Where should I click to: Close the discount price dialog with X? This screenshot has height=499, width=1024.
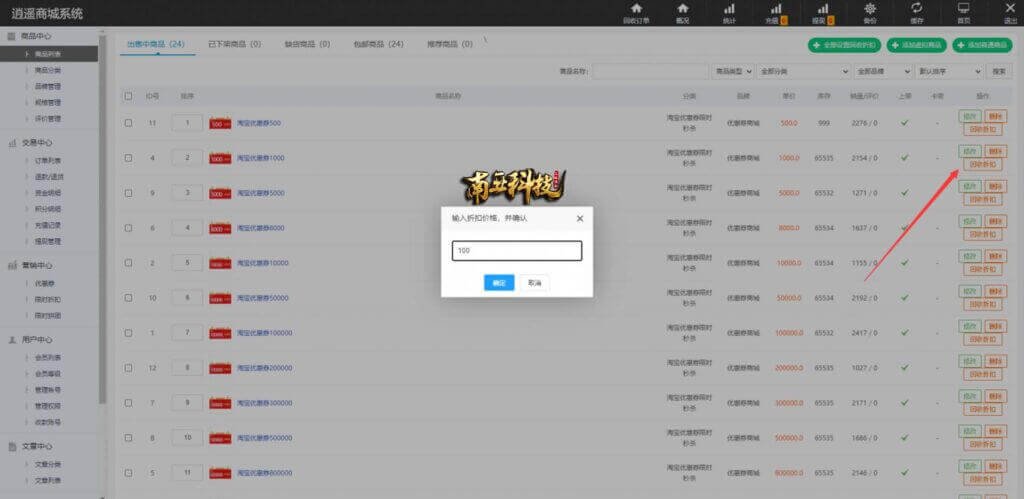(580, 217)
